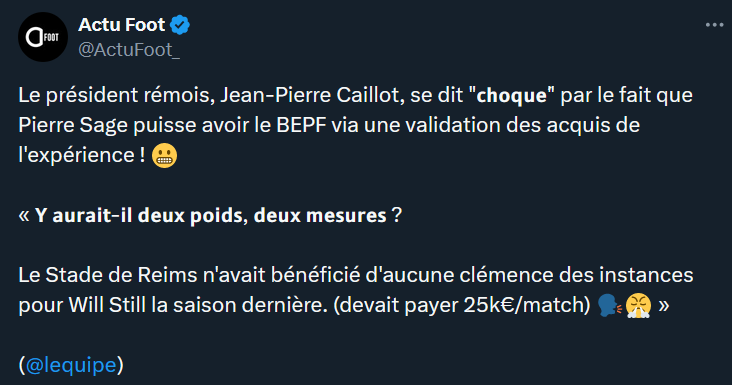Click the bold word "choque"
Image resolution: width=732 pixels, height=385 pixels.
click(x=512, y=96)
